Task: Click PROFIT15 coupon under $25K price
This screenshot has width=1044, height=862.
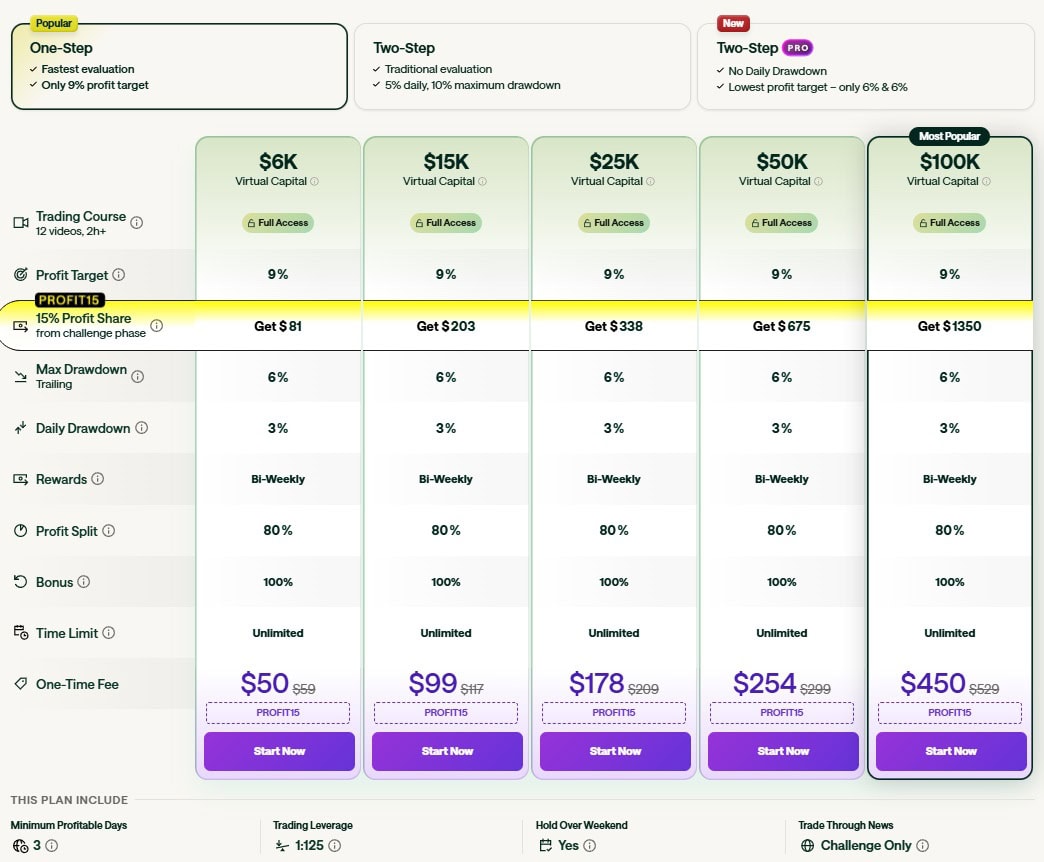Action: pos(614,713)
